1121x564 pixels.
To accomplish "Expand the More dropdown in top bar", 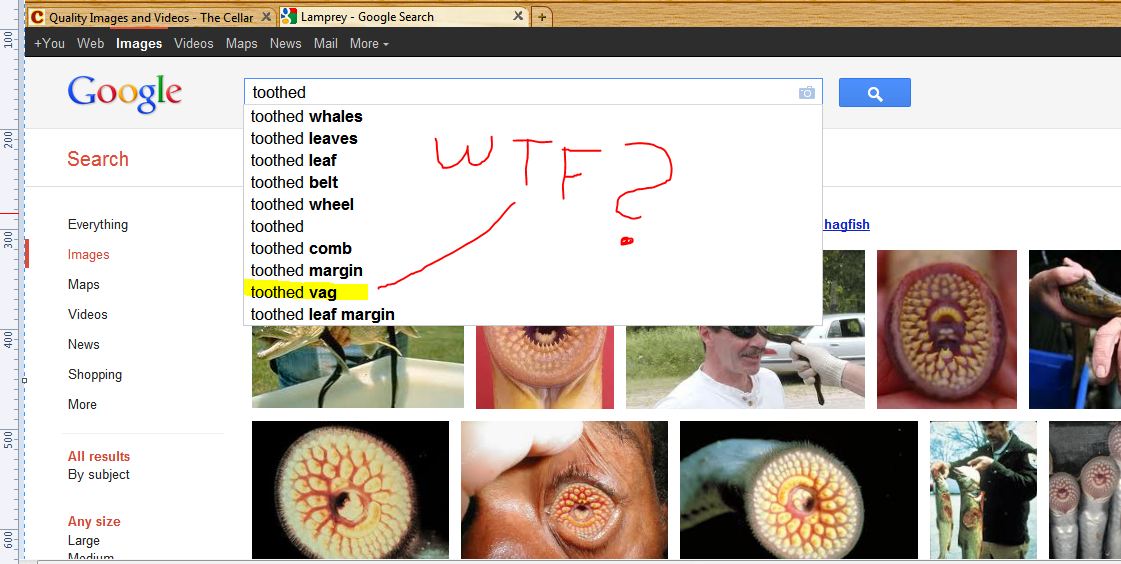I will (x=369, y=43).
